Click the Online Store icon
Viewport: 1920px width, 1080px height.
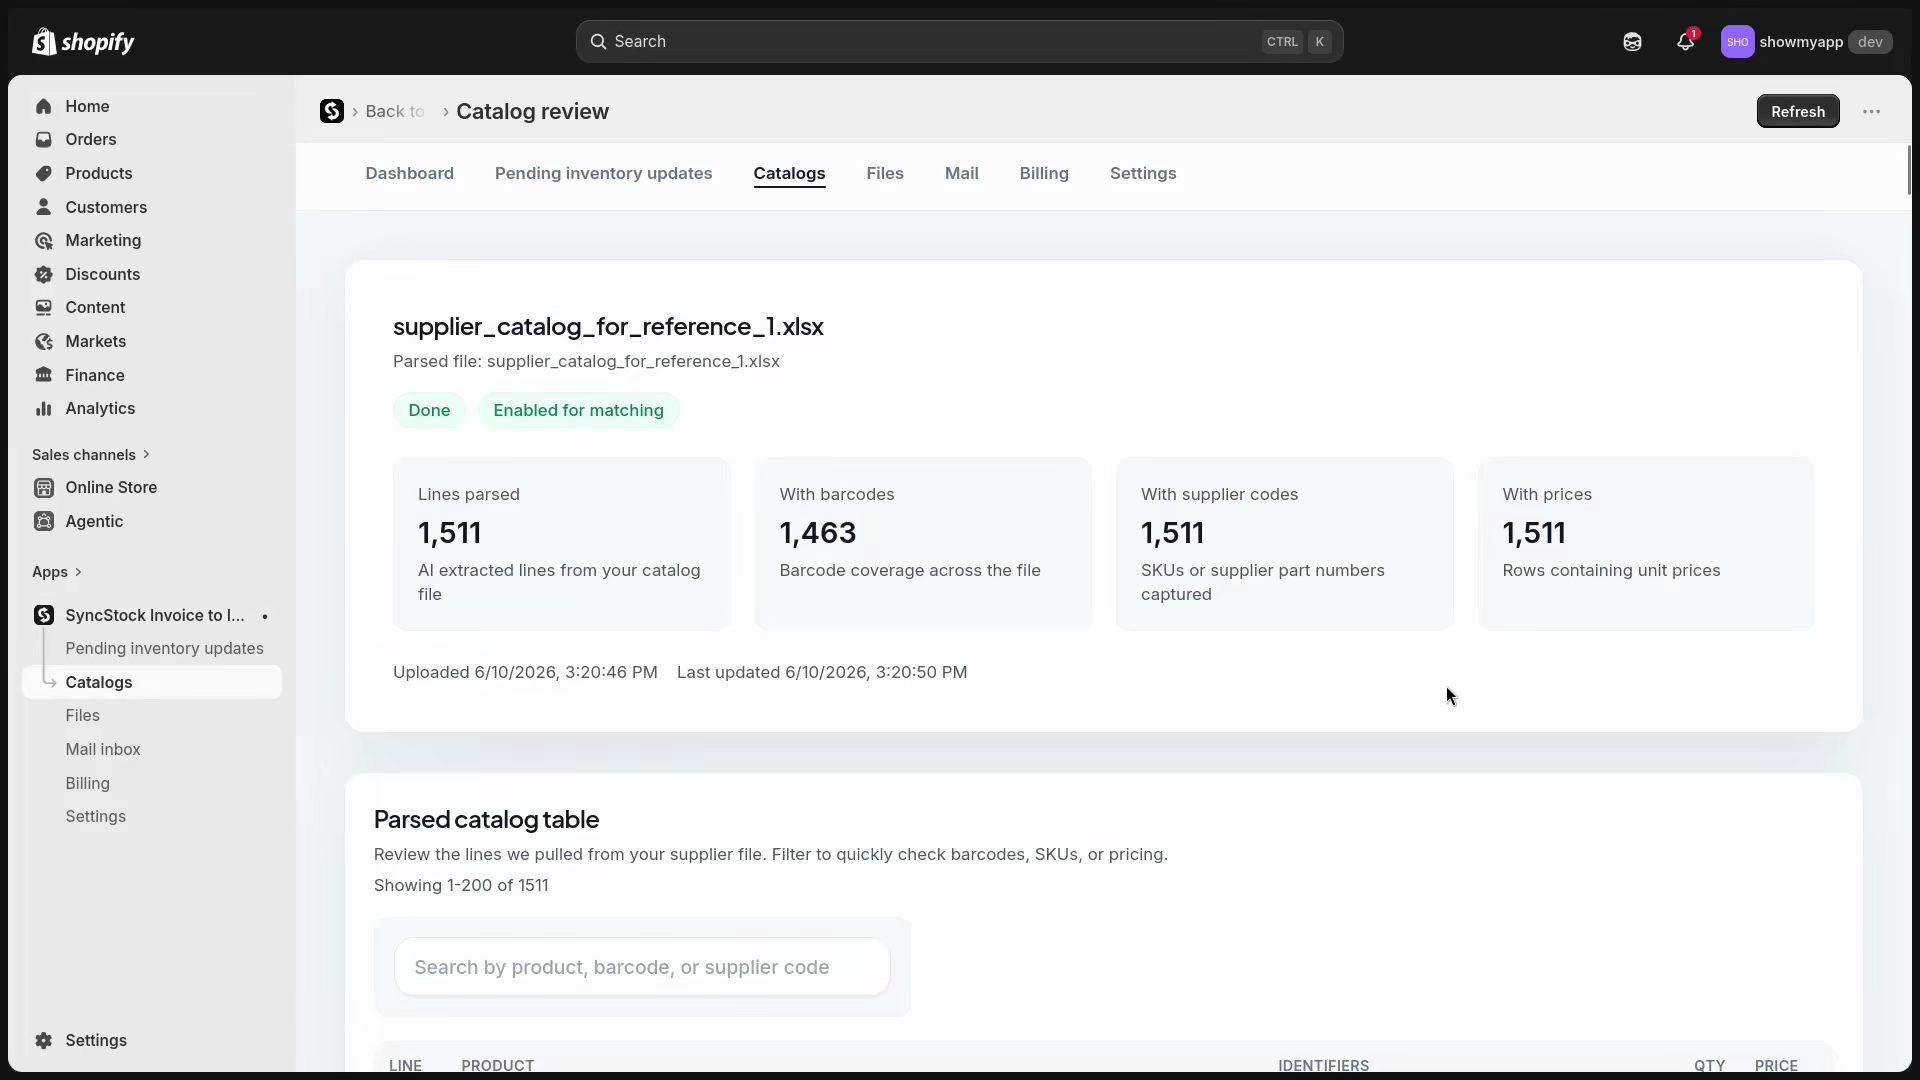coord(43,488)
